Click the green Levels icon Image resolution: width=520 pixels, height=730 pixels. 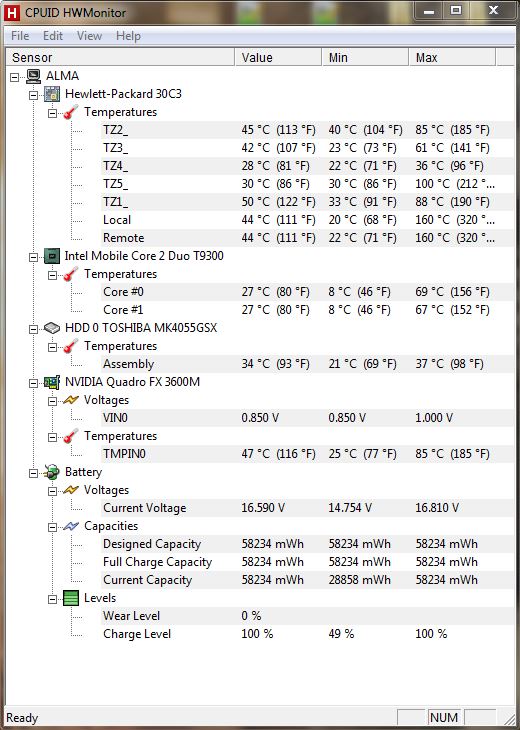click(71, 598)
